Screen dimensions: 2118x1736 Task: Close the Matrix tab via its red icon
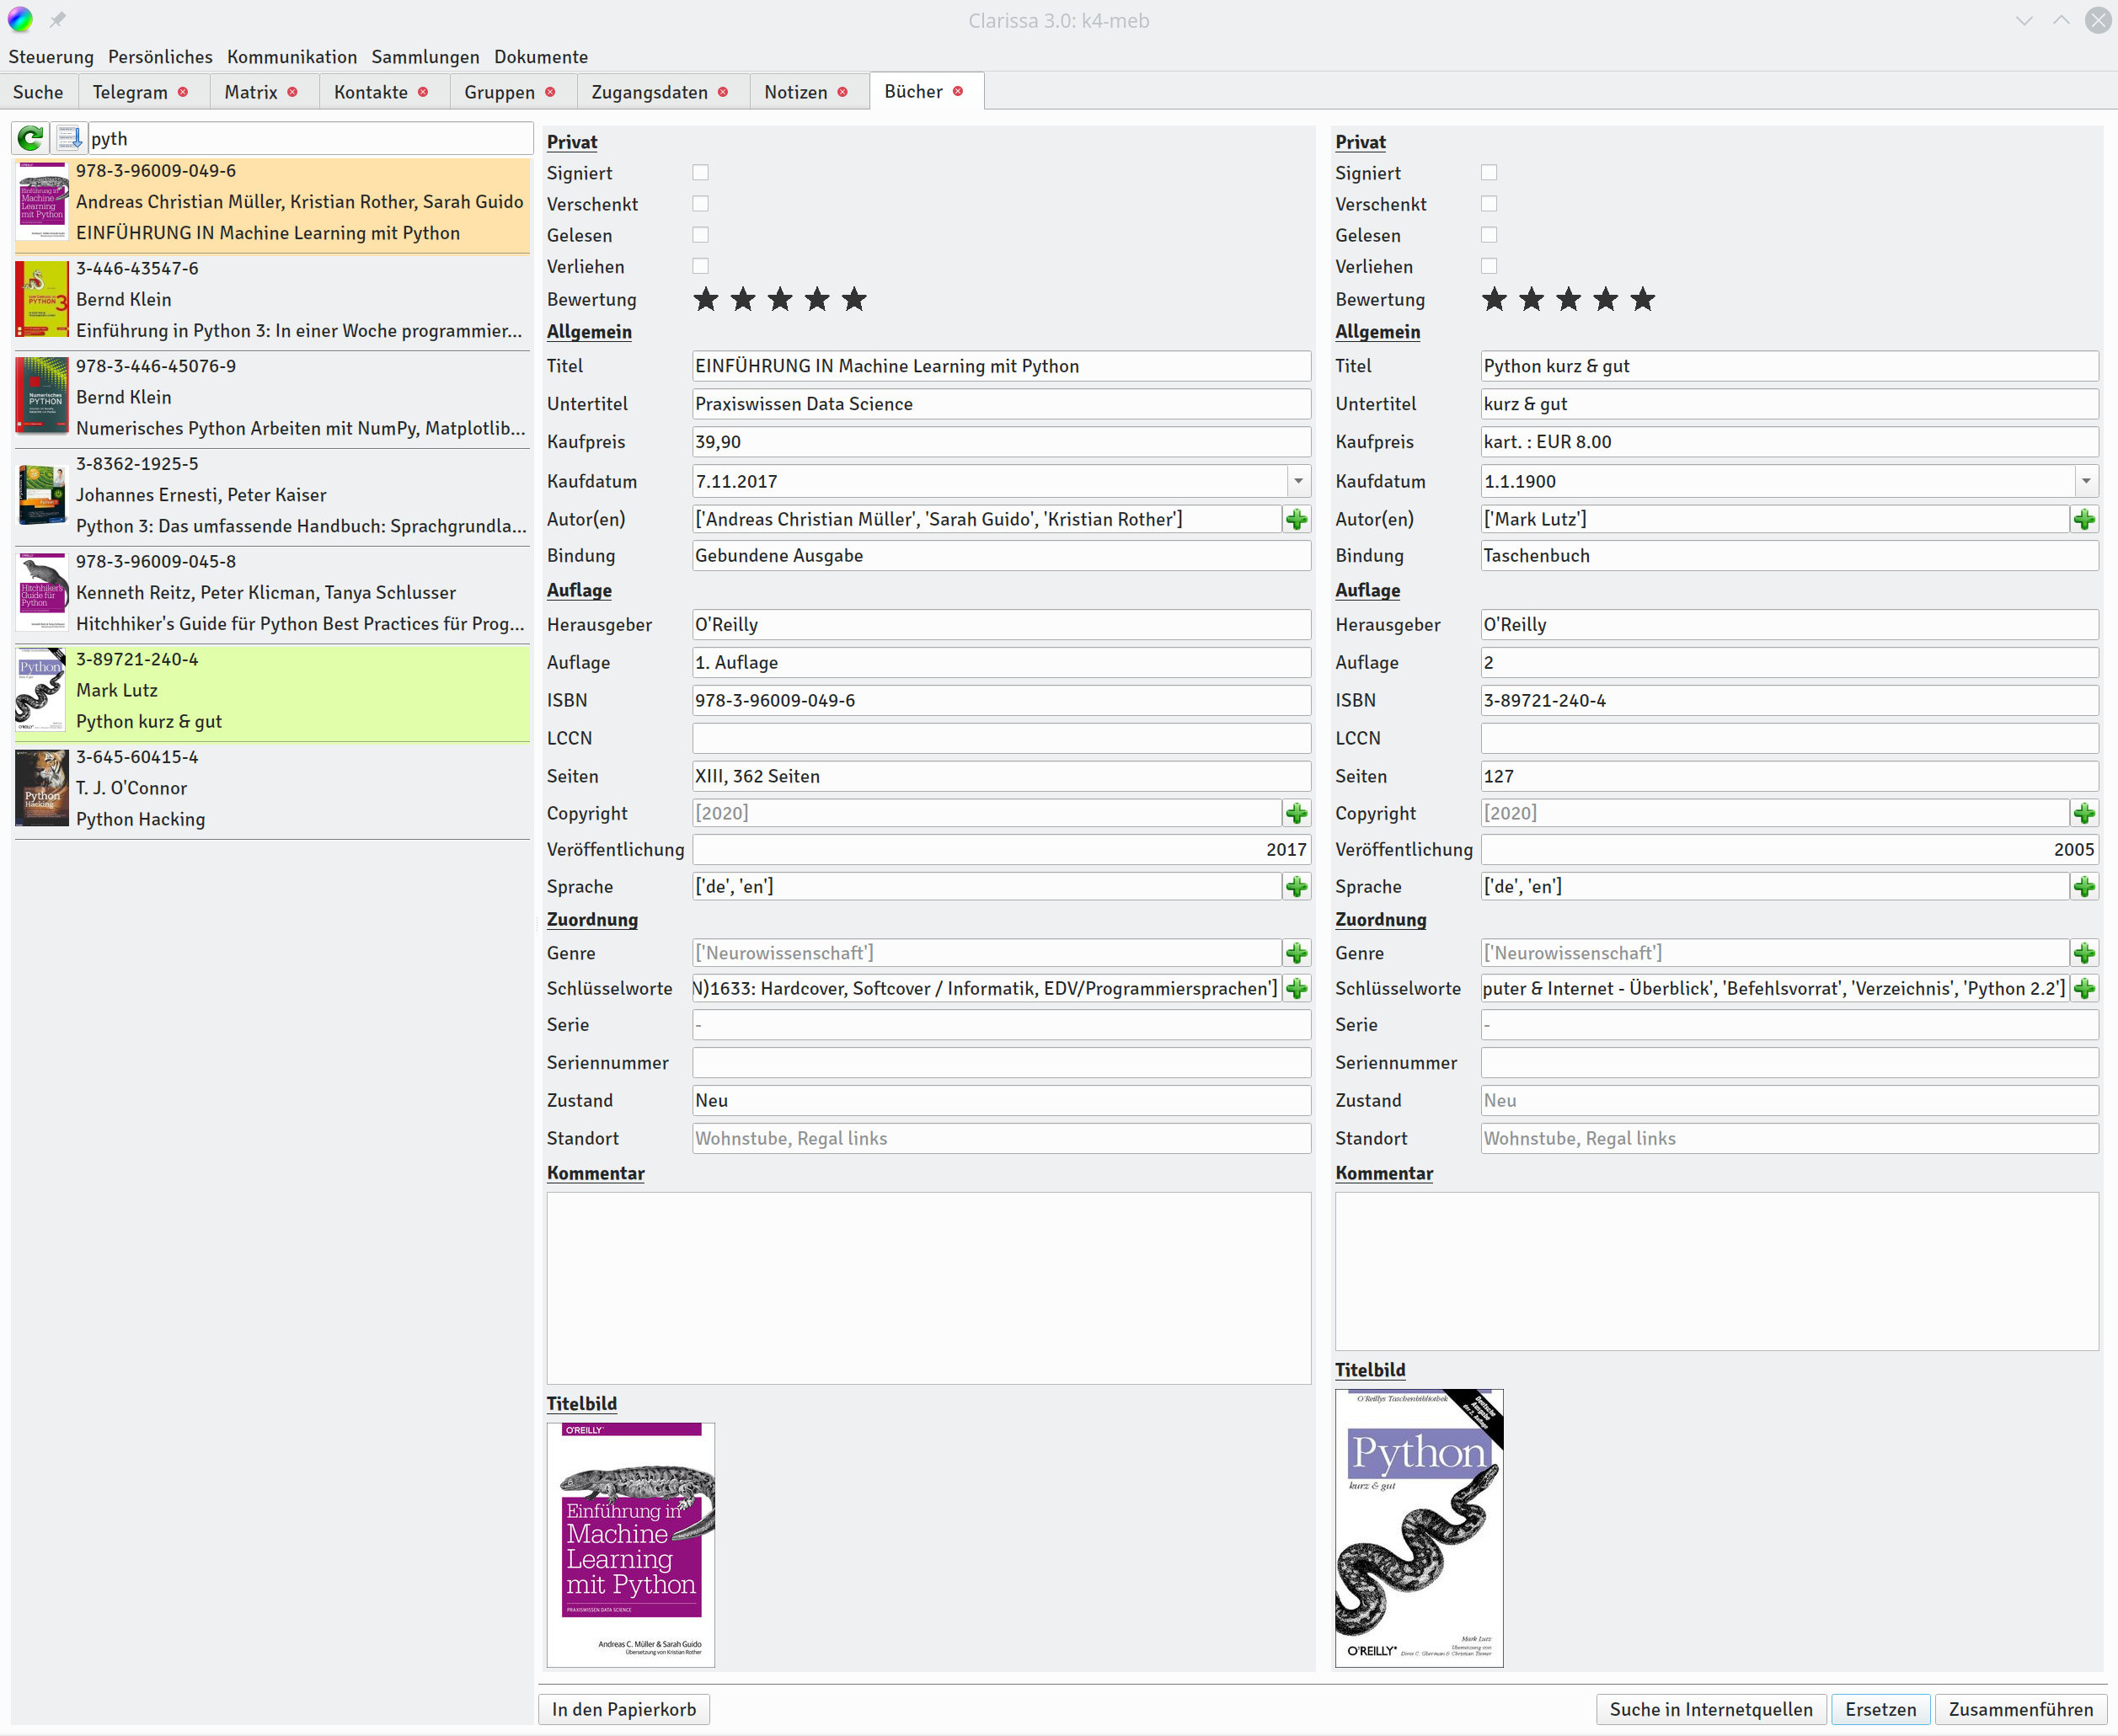pos(293,92)
